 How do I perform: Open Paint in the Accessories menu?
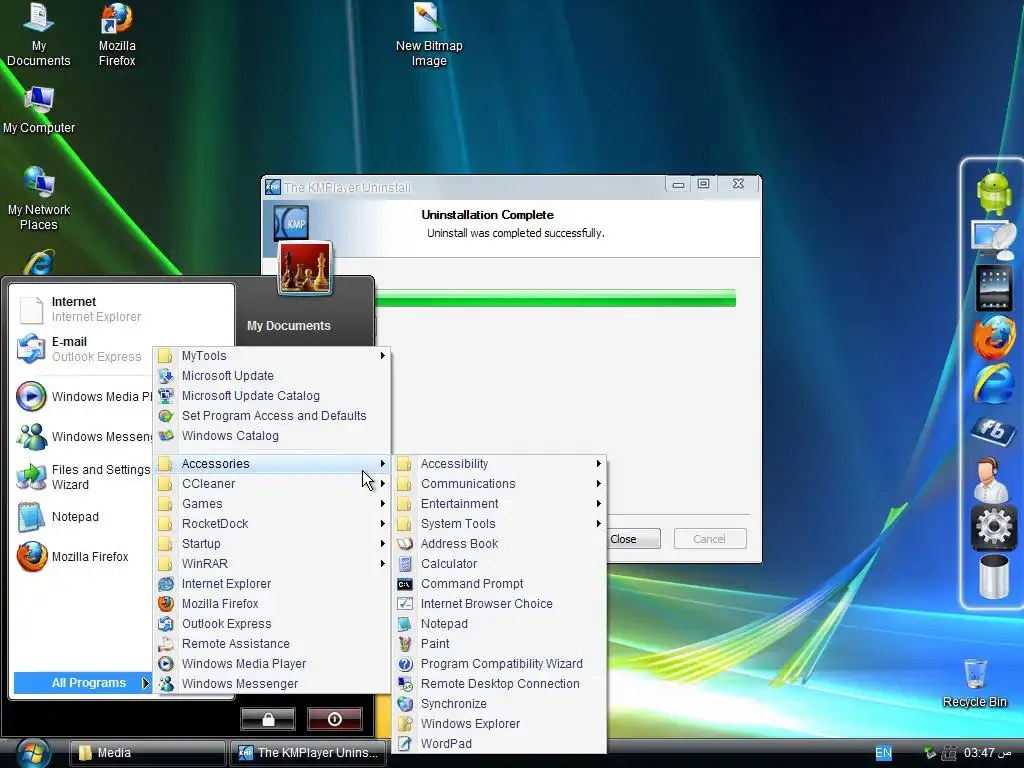pos(499,644)
